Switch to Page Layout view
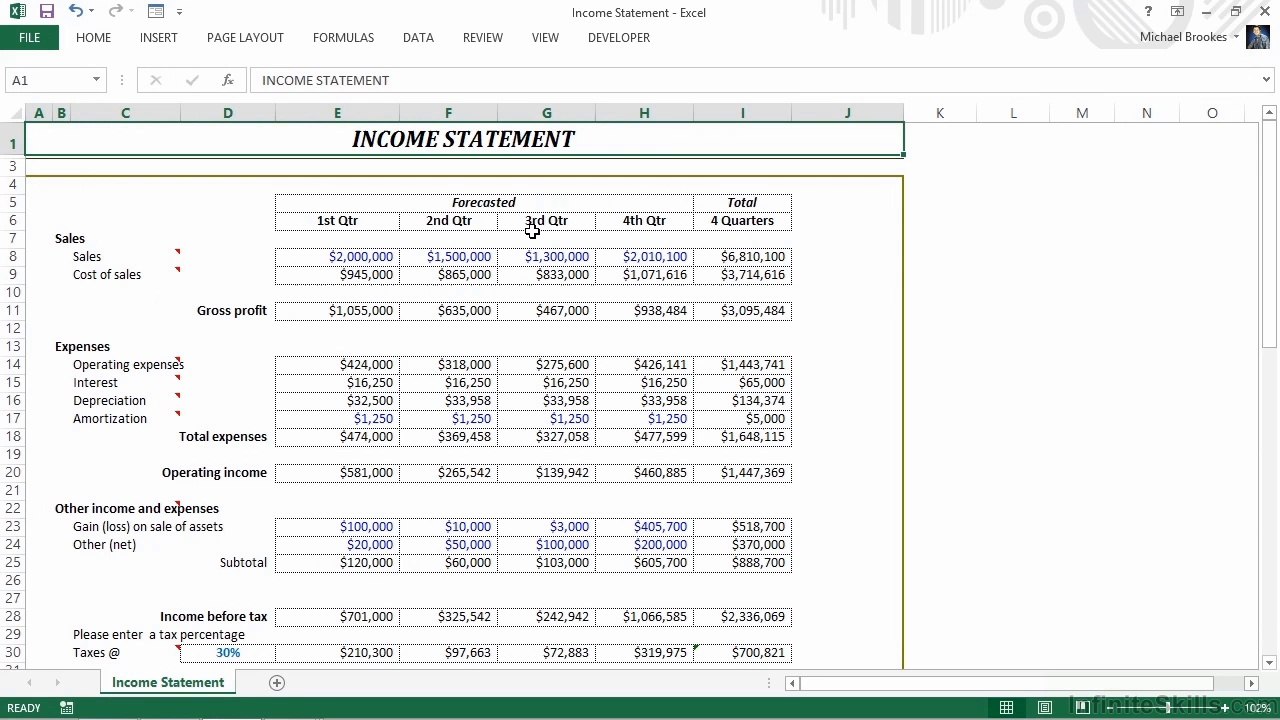Image resolution: width=1280 pixels, height=720 pixels. [1044, 708]
